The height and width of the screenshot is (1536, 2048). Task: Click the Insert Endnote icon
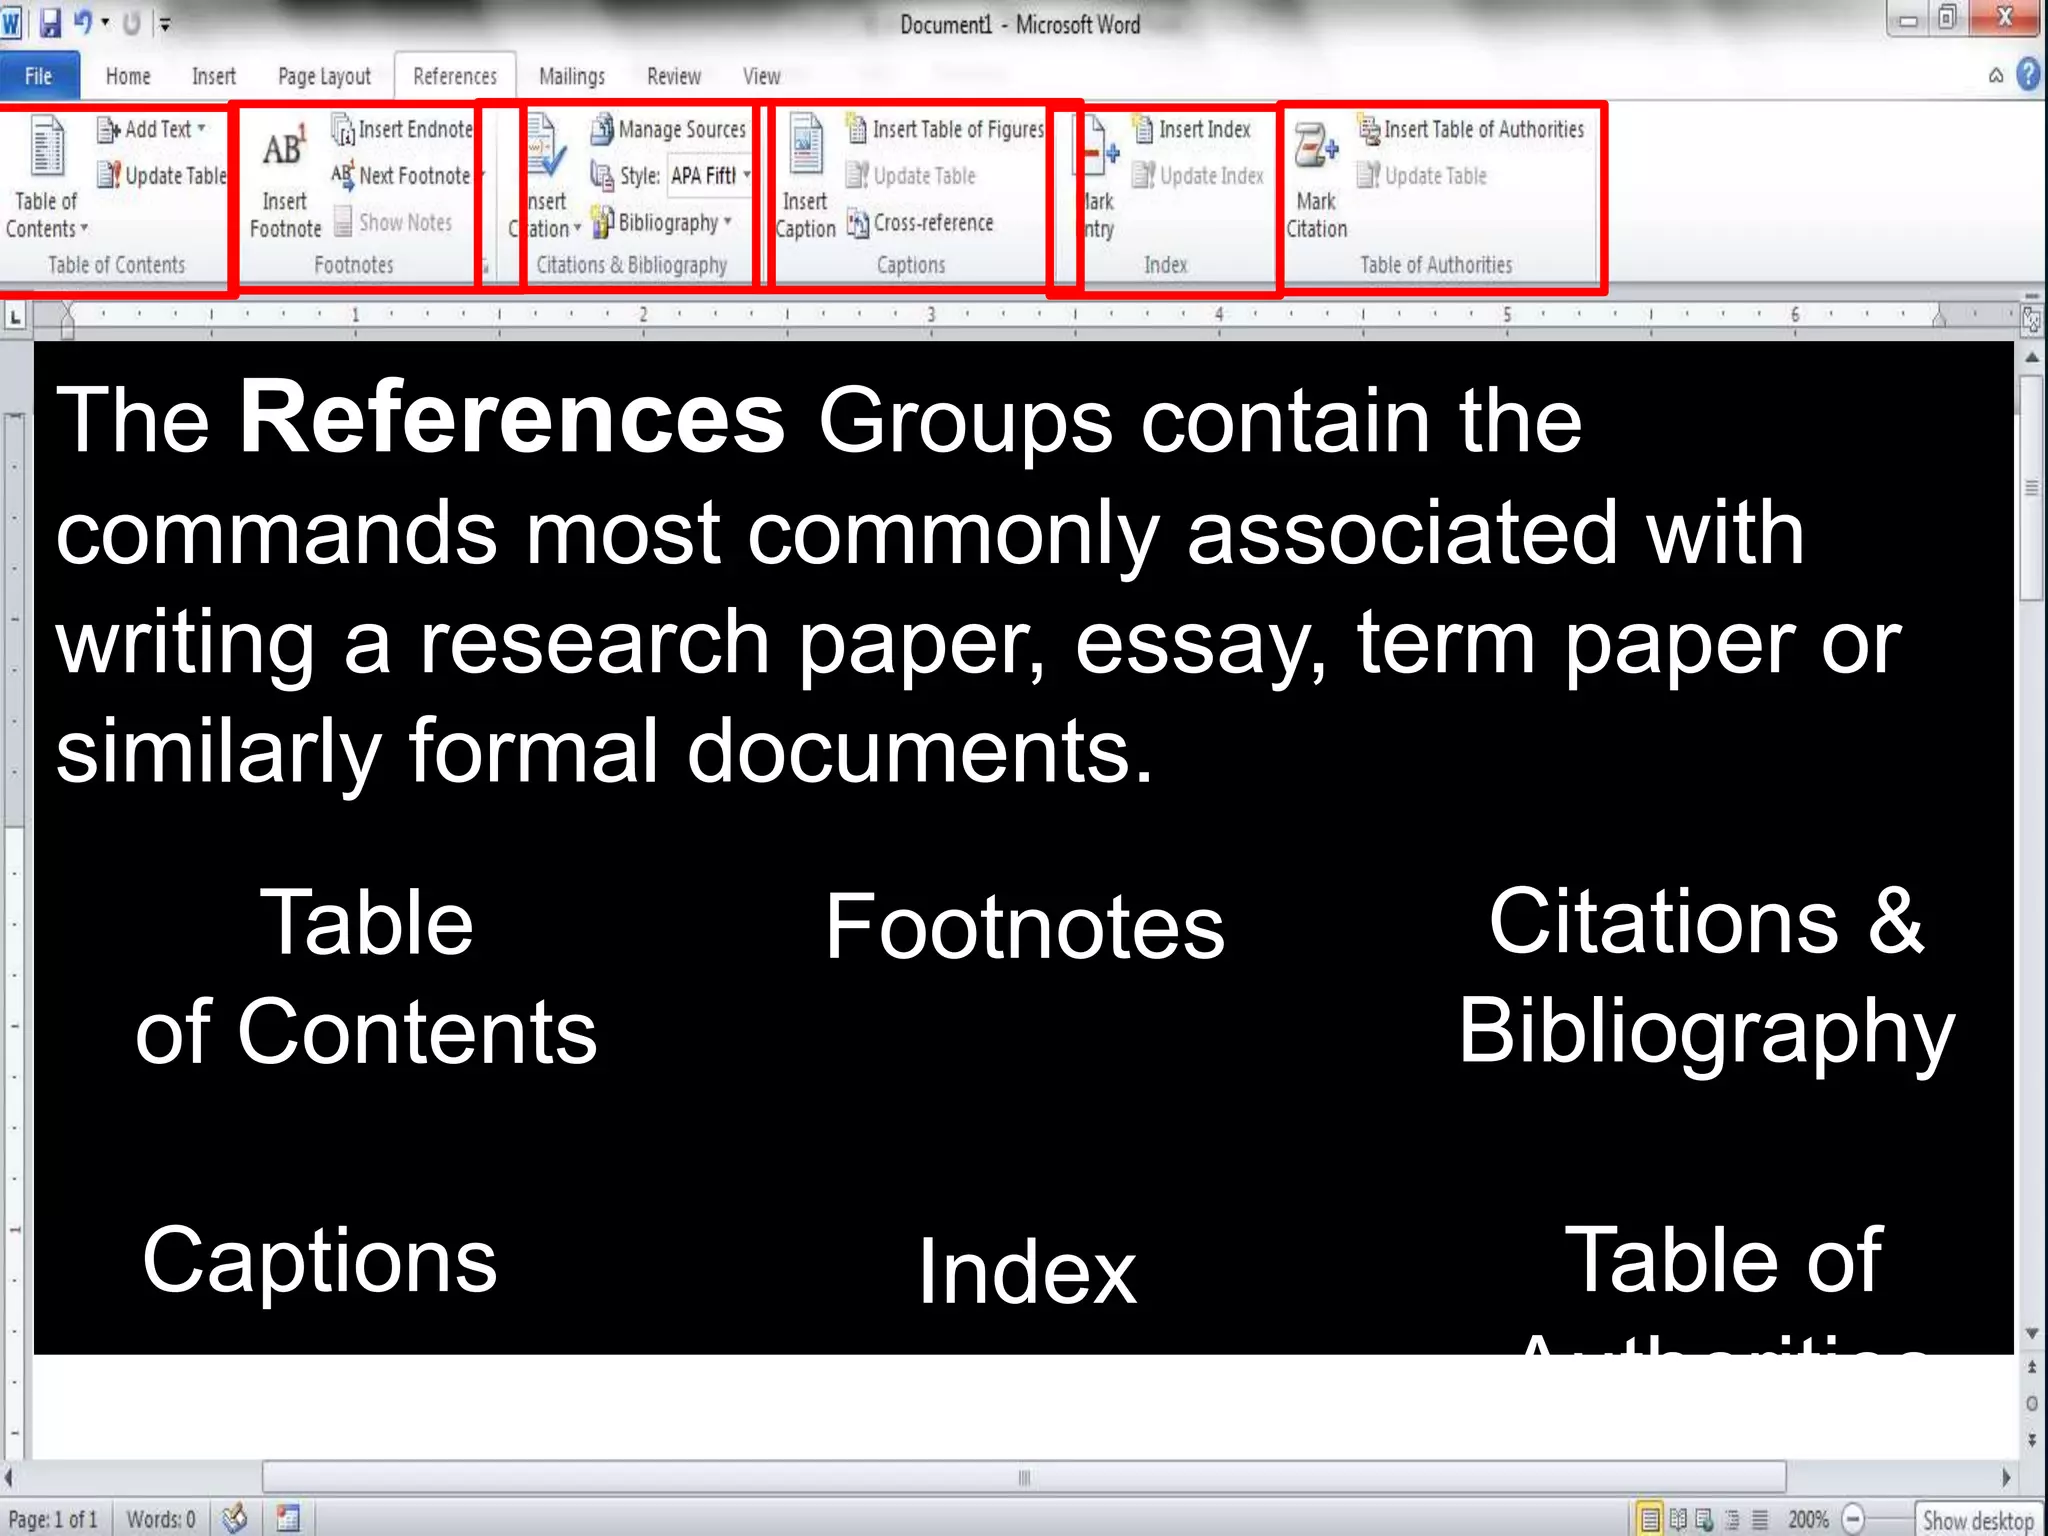402,129
